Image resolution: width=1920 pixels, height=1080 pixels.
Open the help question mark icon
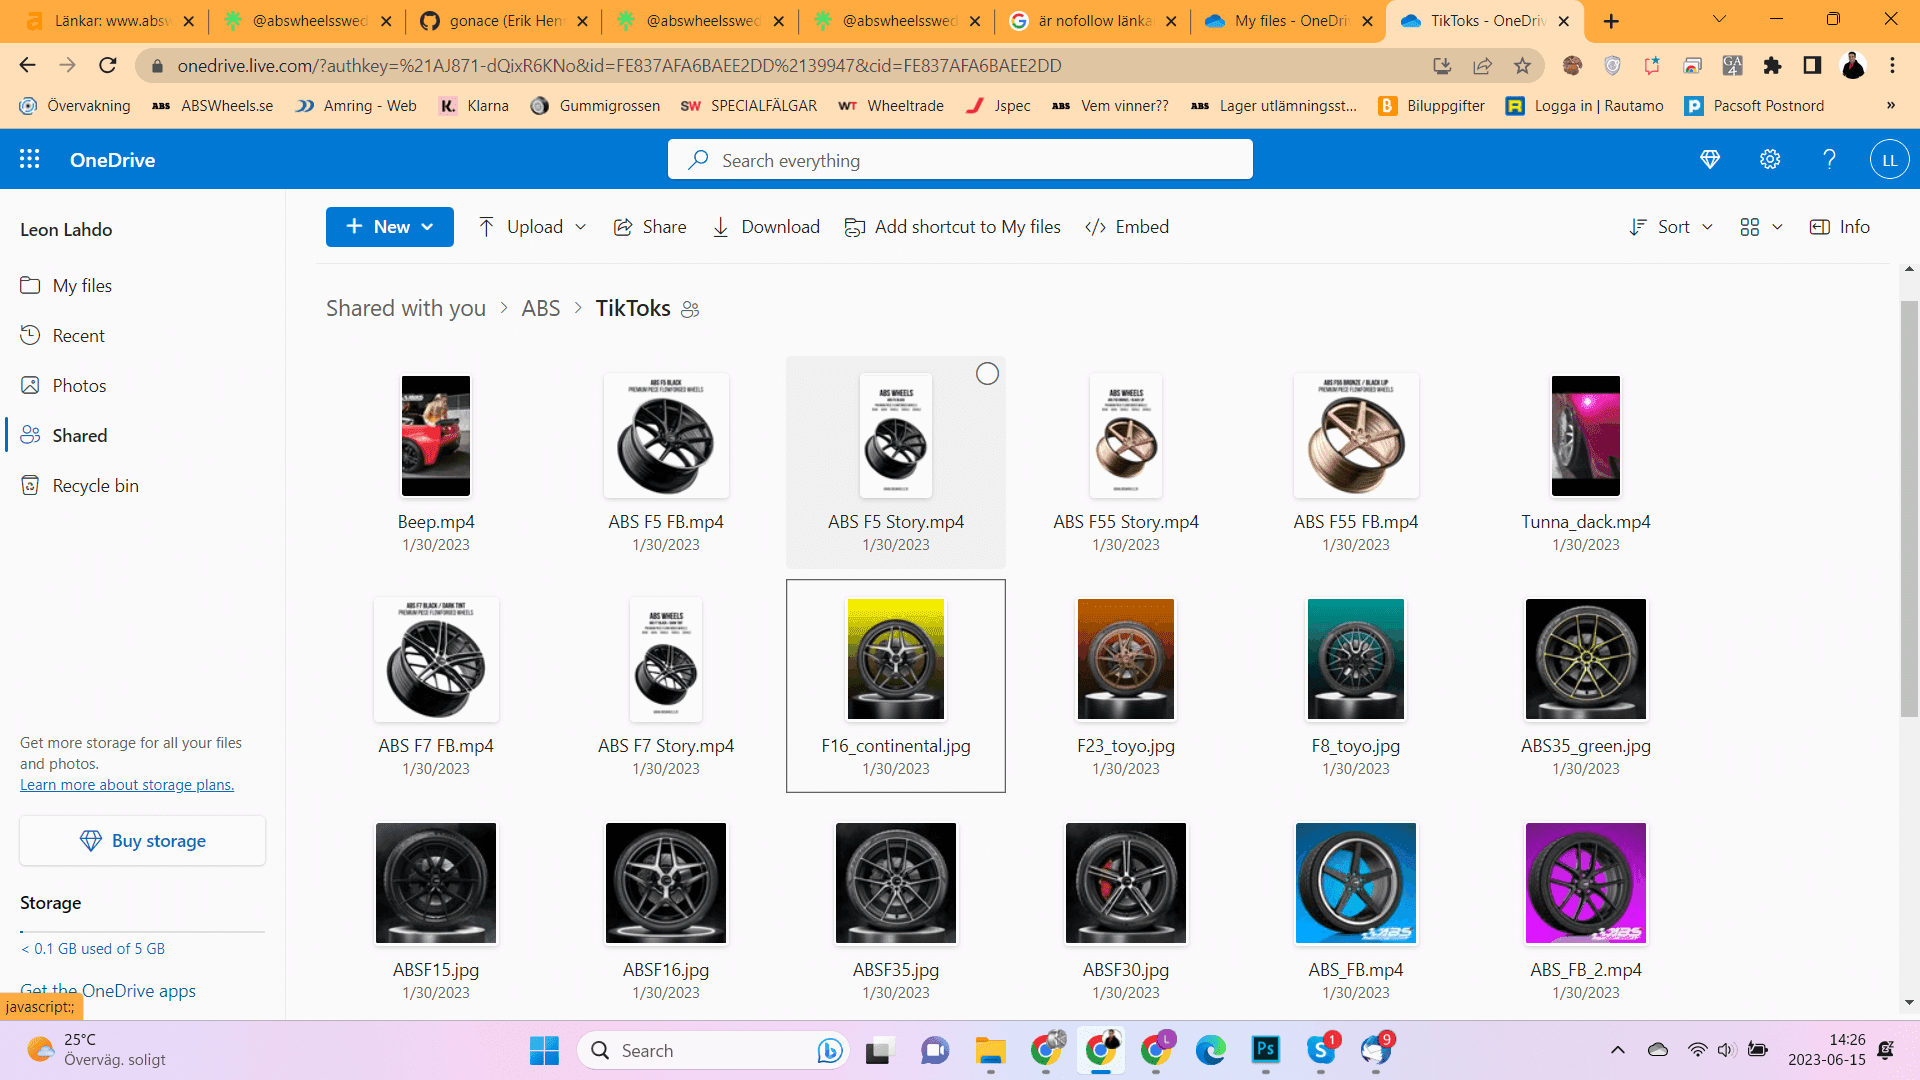tap(1829, 159)
